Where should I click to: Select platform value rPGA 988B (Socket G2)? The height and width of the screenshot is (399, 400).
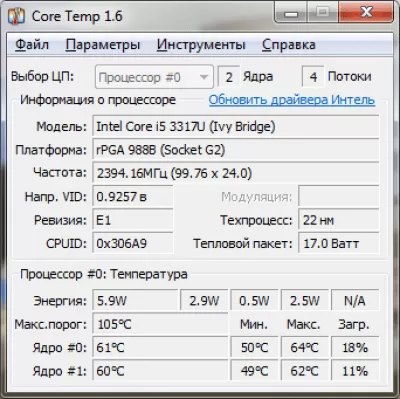[x=236, y=150]
